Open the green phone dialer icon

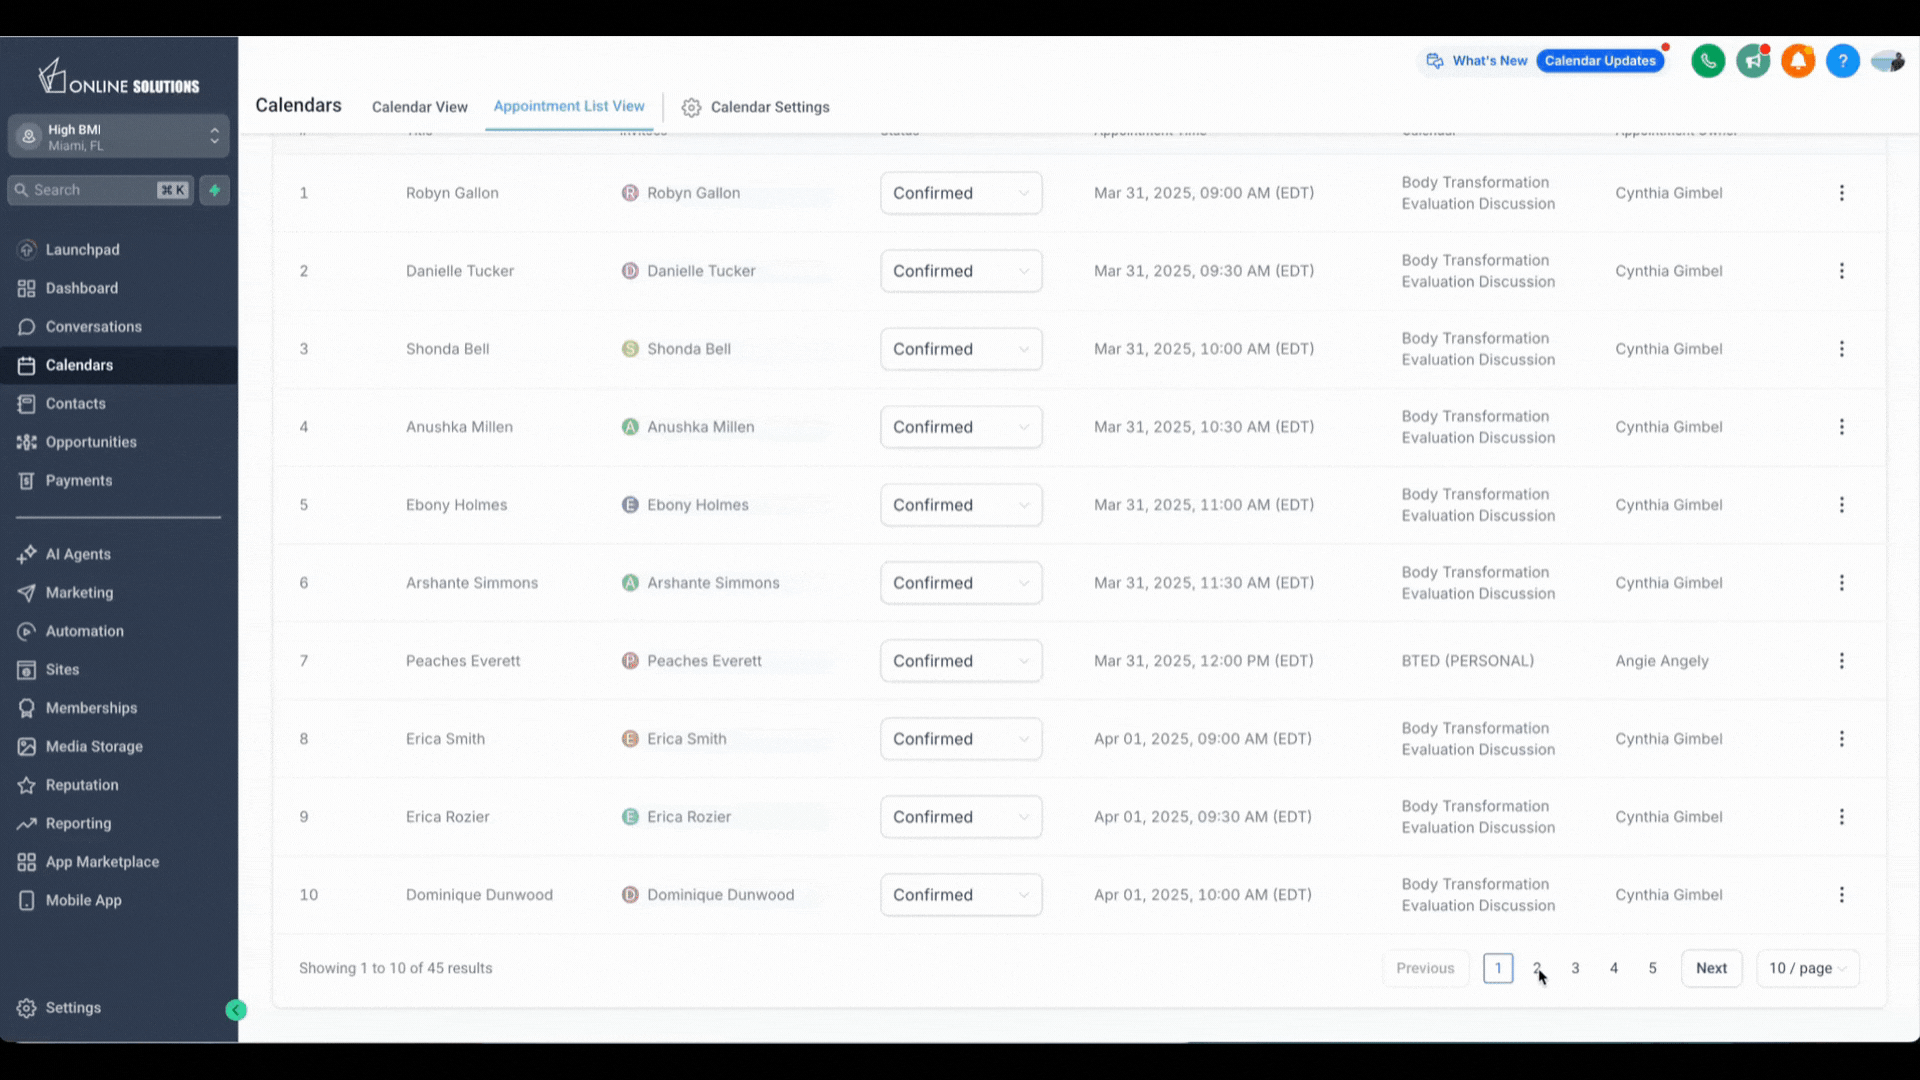point(1708,61)
